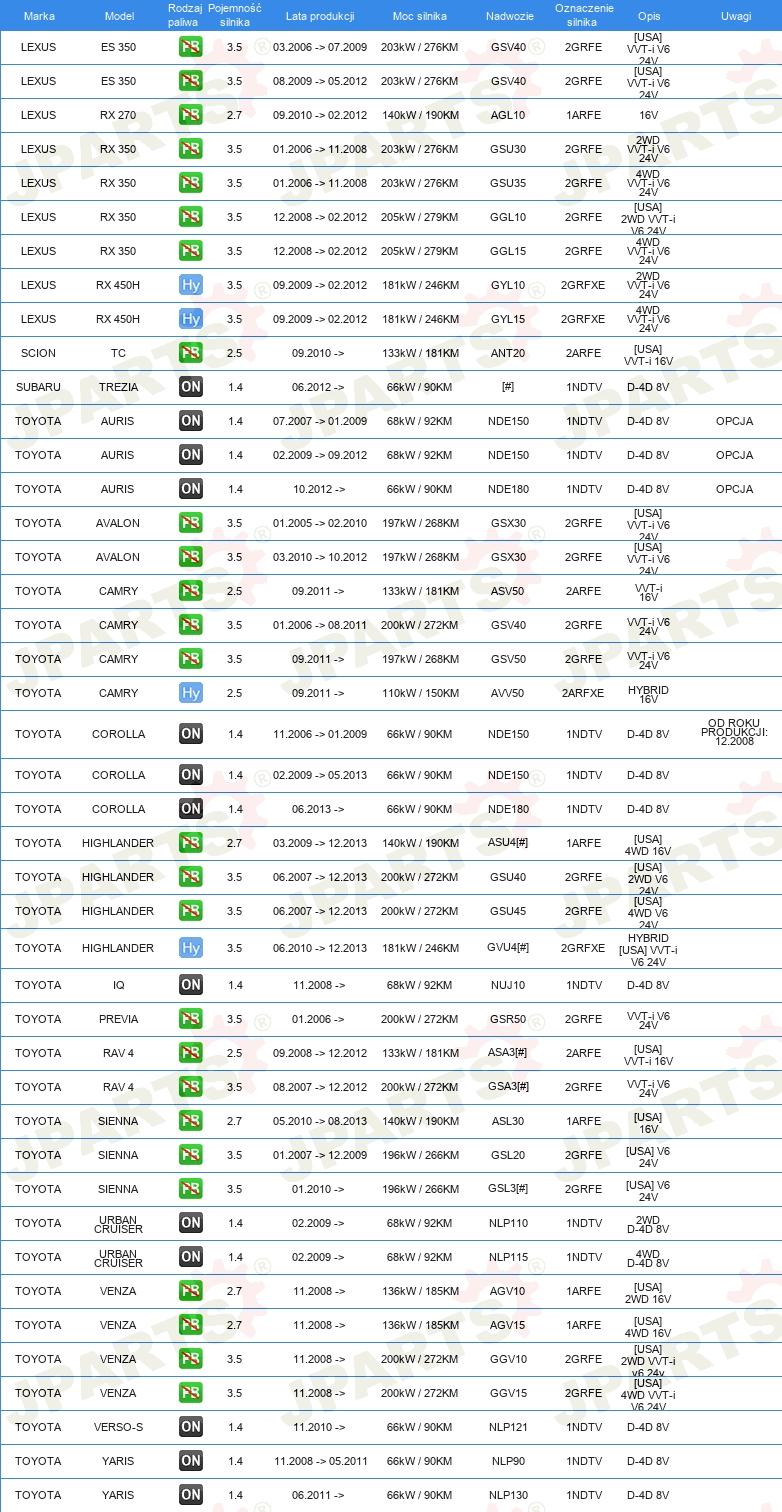Click the note OD ROKU PRODUKCJI: 12.2008
Screen dimensions: 782x1512
point(735,733)
